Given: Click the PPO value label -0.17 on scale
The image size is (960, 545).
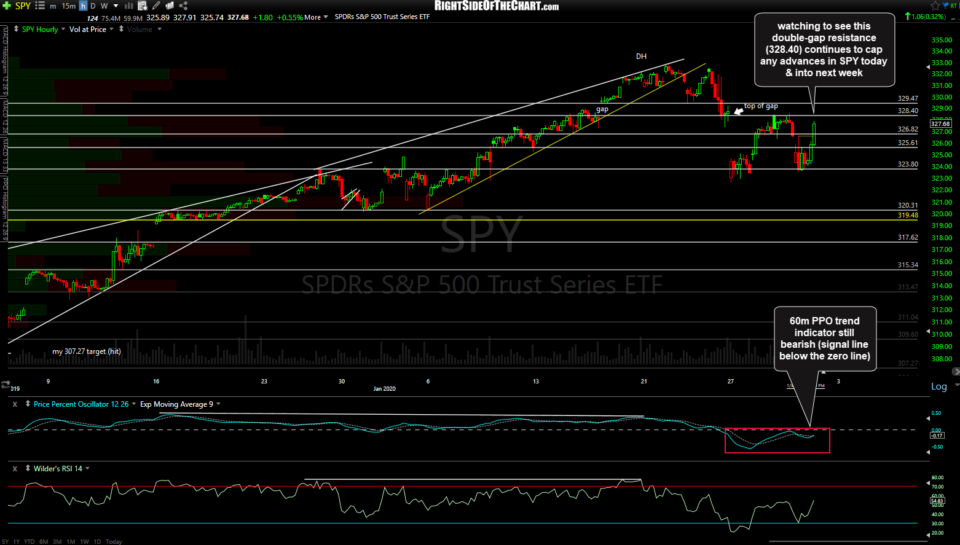Looking at the screenshot, I should click(937, 435).
